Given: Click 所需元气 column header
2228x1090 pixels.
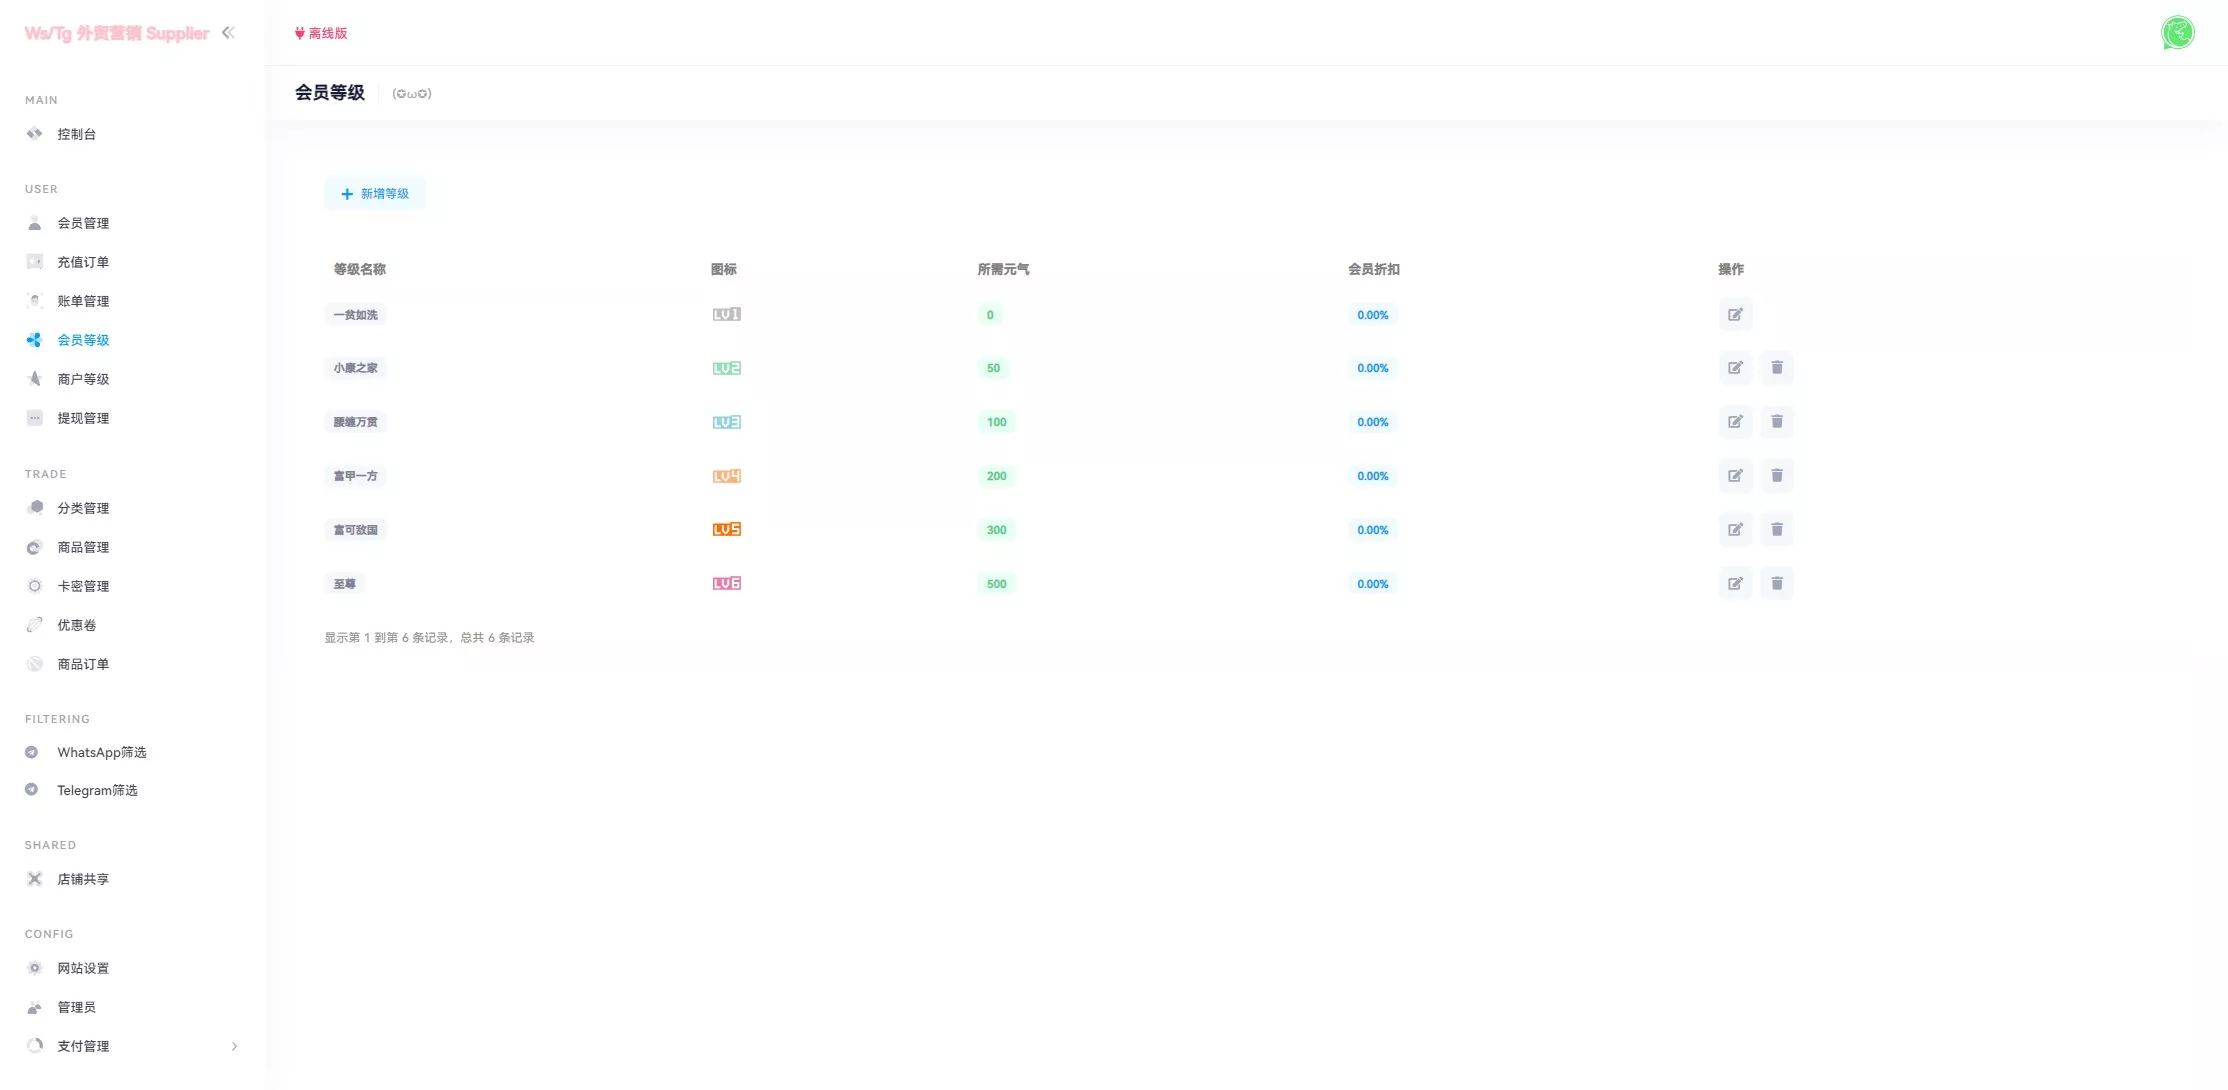Looking at the screenshot, I should 1003,269.
